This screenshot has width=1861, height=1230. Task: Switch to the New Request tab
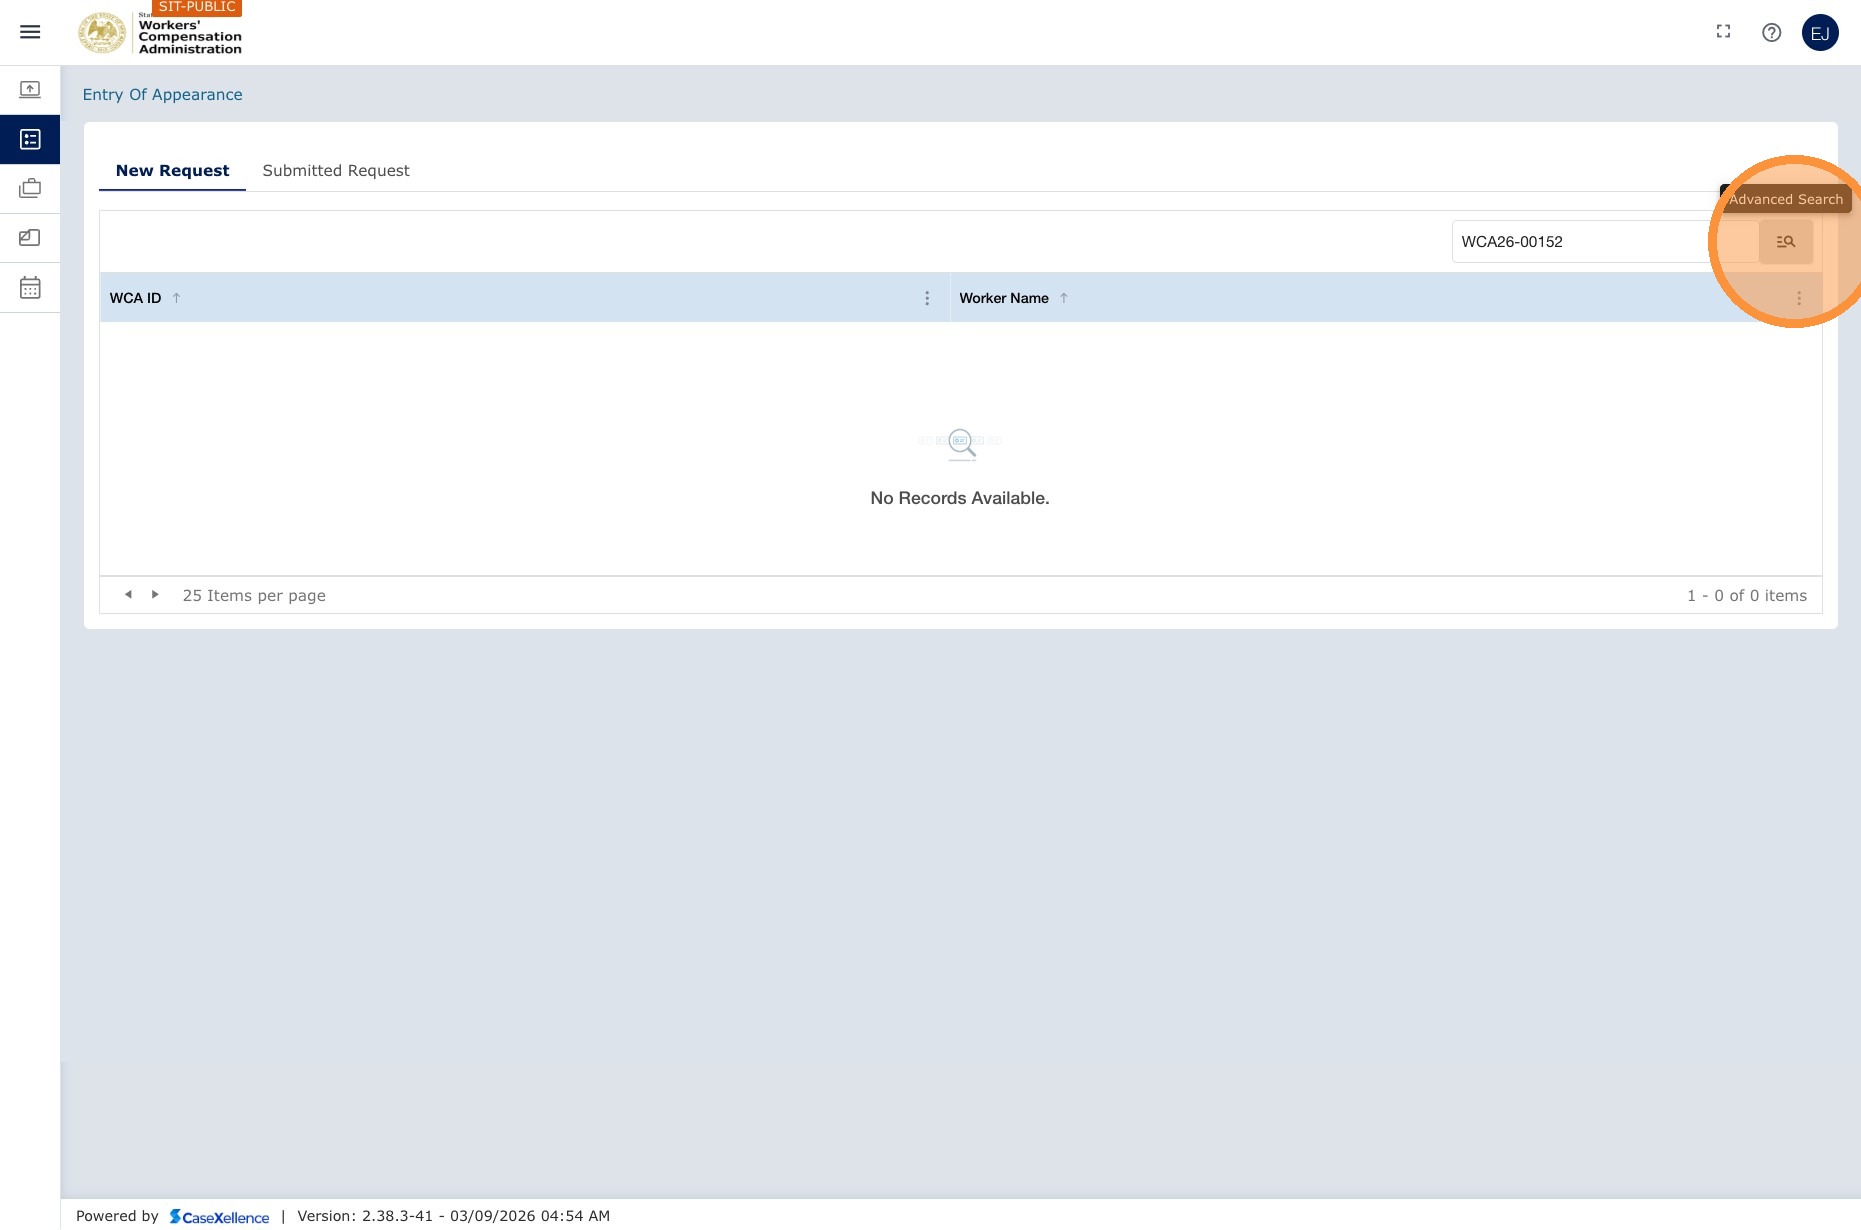[172, 170]
